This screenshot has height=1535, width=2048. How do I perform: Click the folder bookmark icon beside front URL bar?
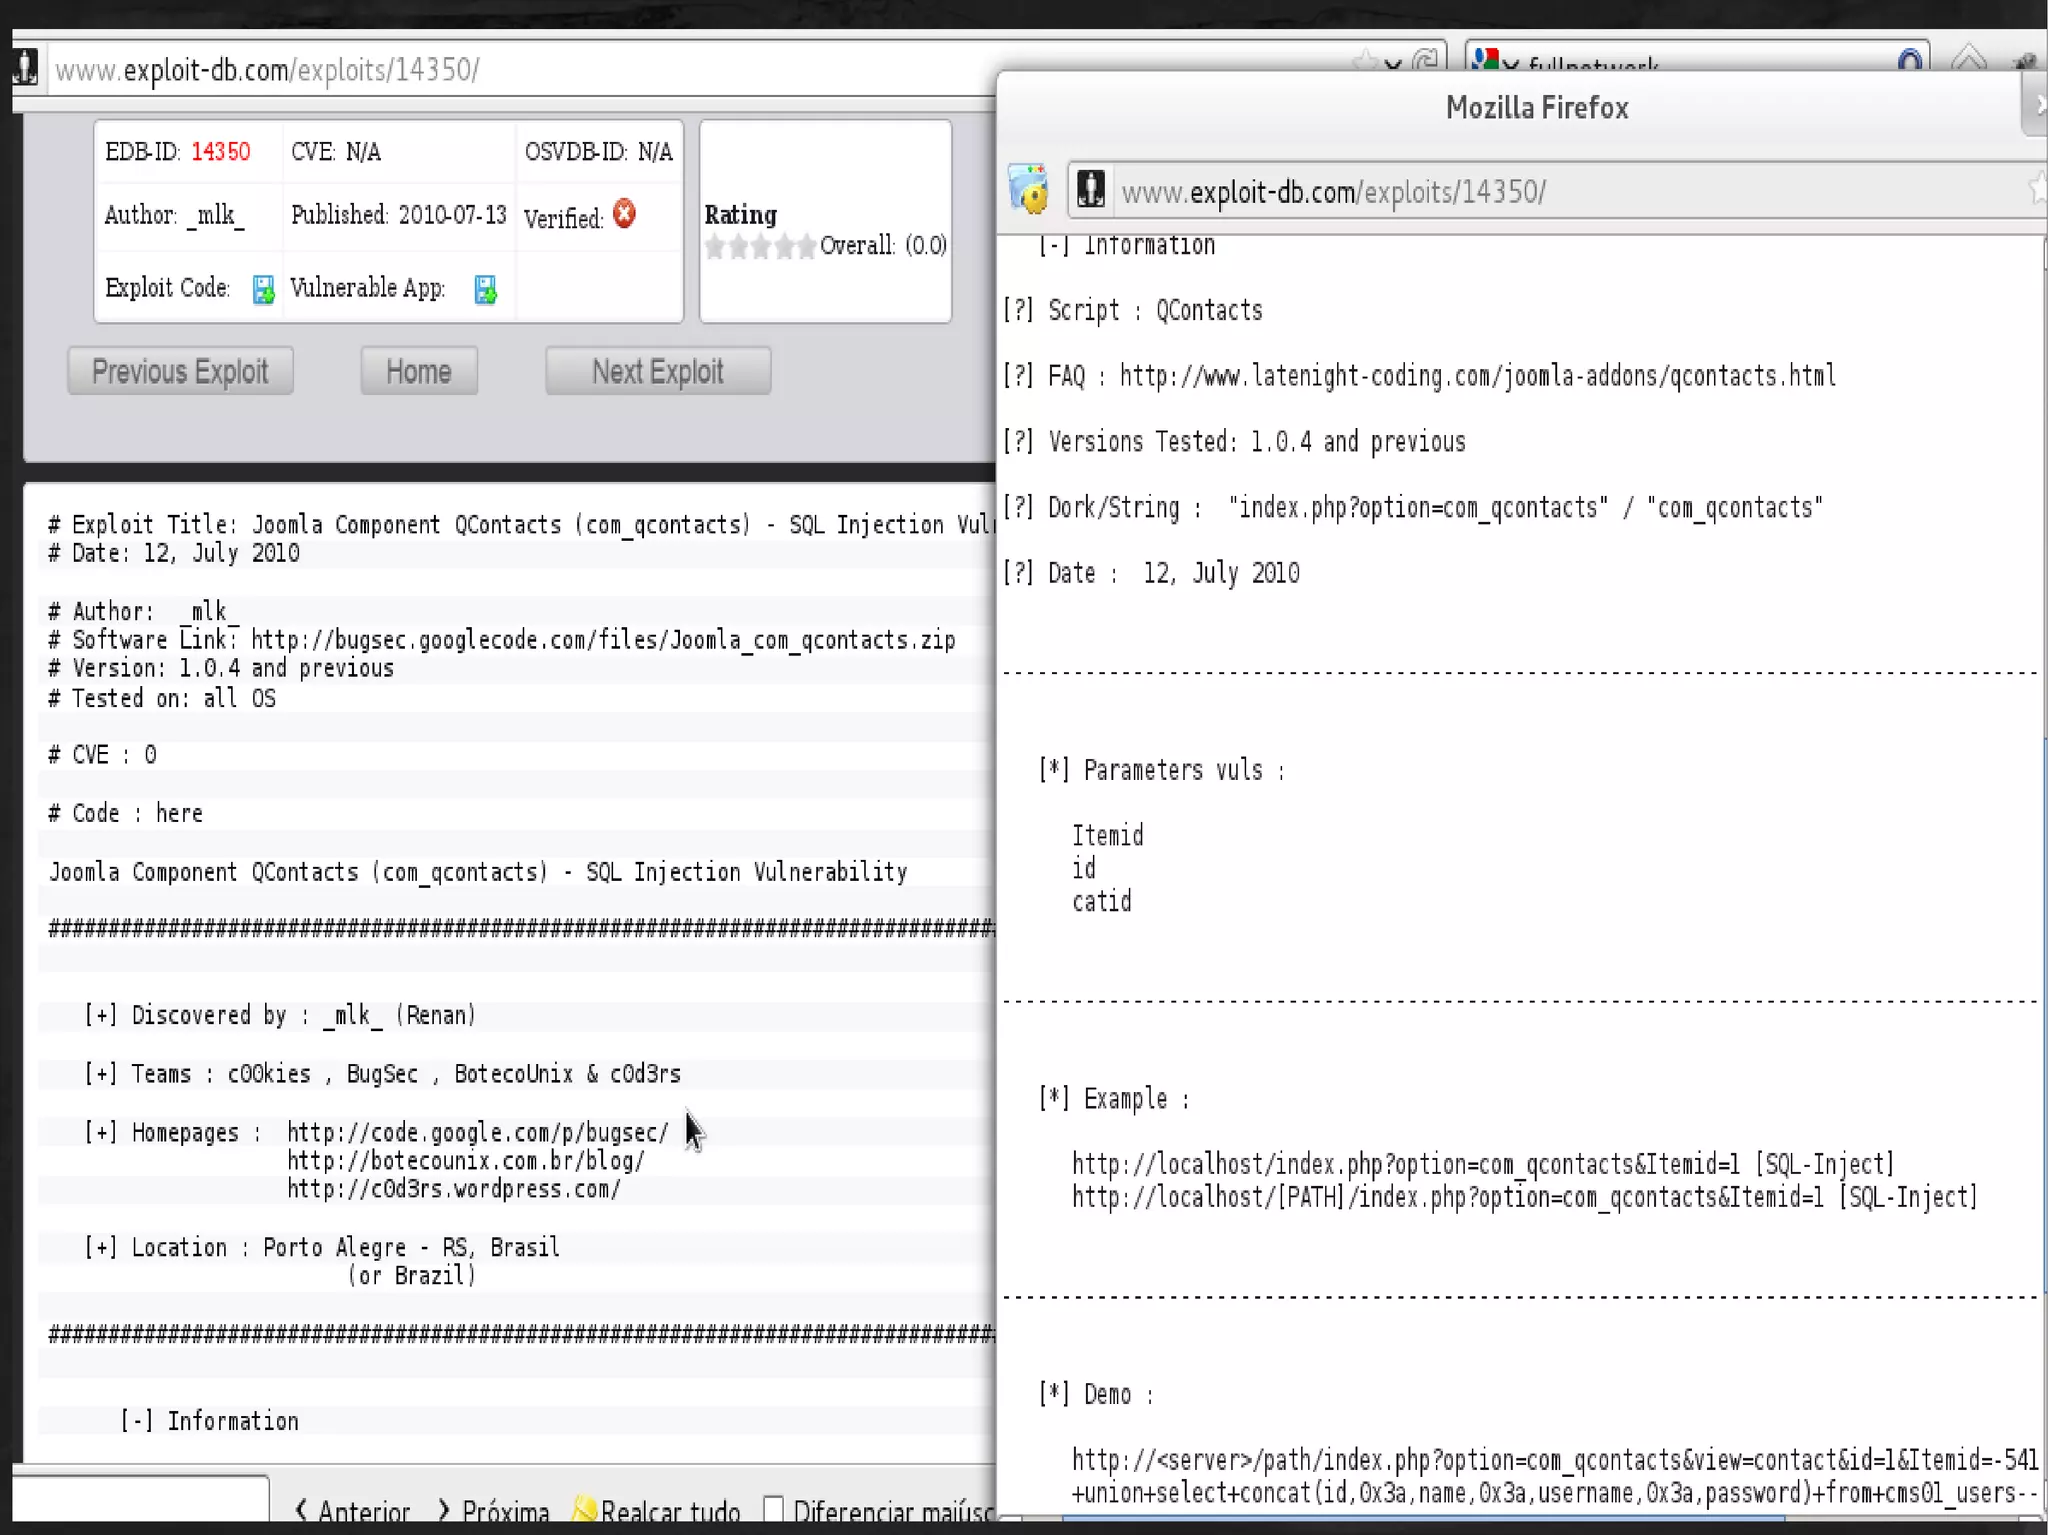[x=1029, y=189]
